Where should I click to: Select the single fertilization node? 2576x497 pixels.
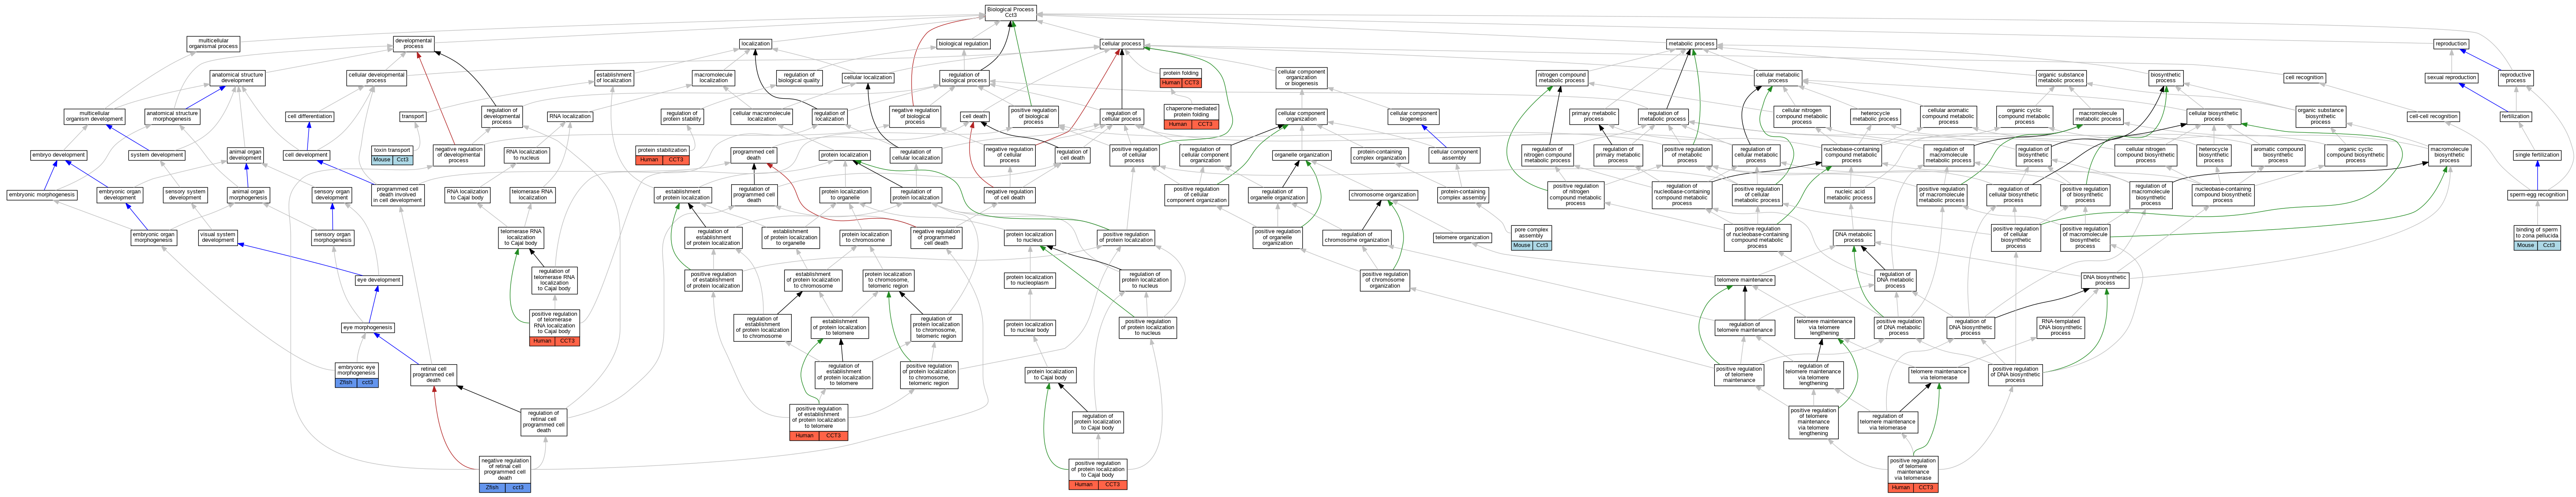pos(2537,155)
